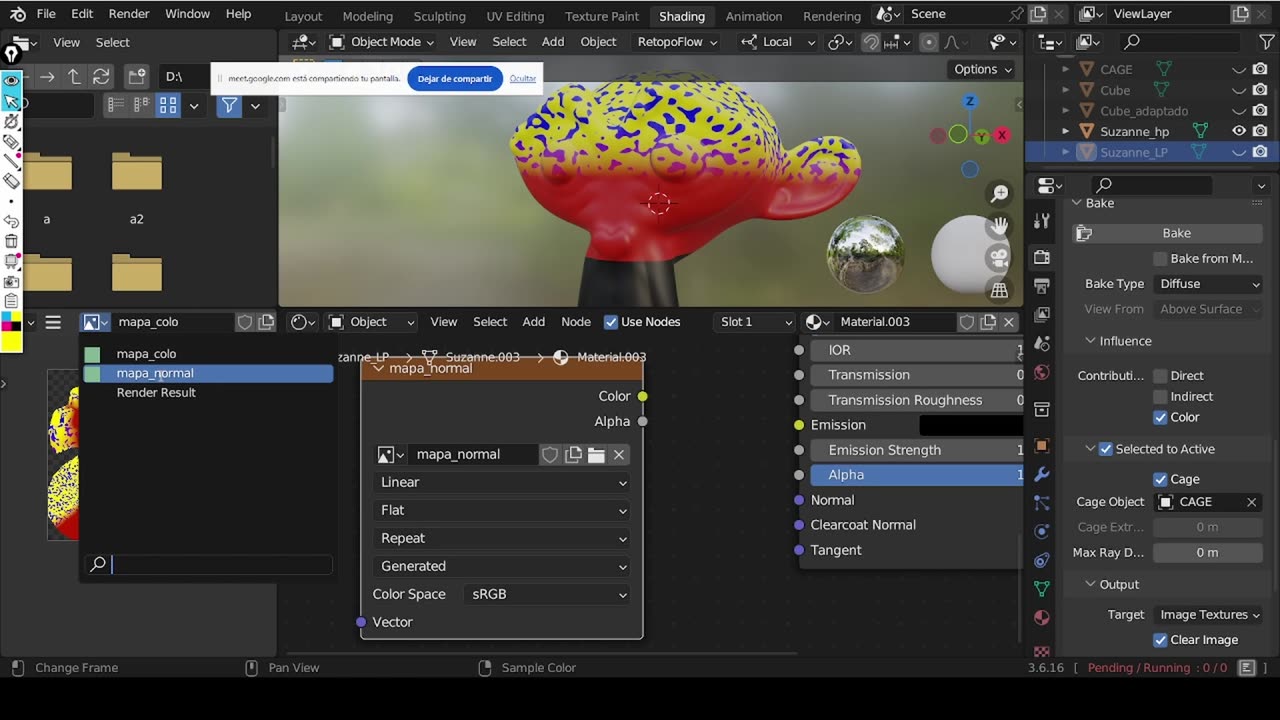The height and width of the screenshot is (720, 1280).
Task: Click file browser refresh icon
Action: 101,77
